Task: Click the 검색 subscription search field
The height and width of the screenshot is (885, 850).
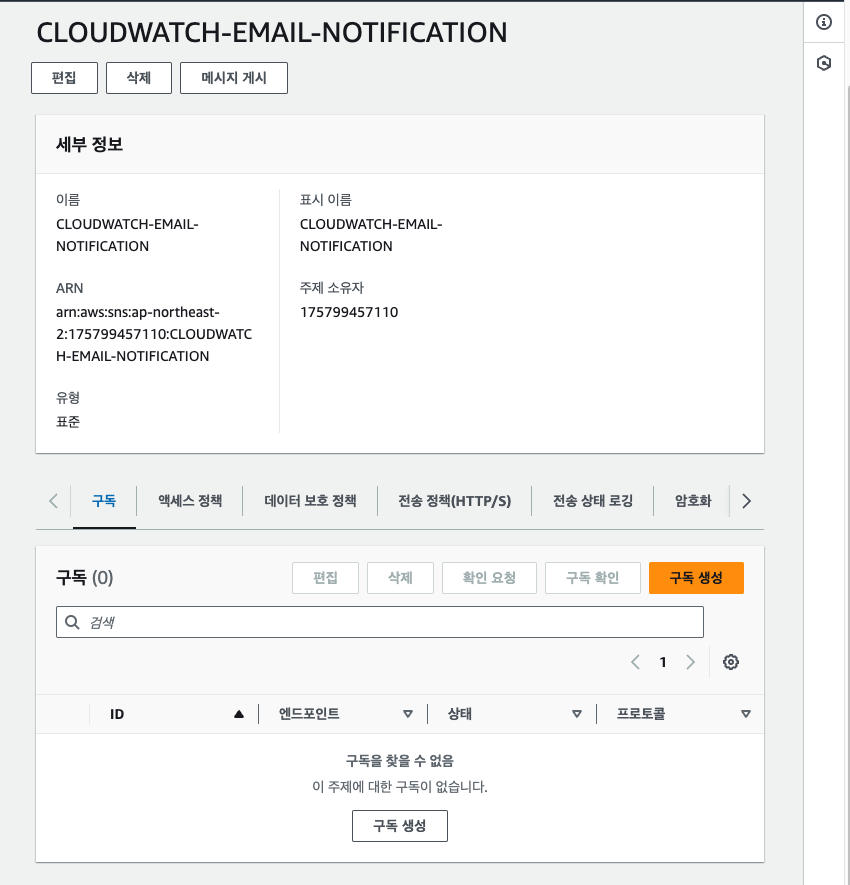Action: (x=380, y=622)
